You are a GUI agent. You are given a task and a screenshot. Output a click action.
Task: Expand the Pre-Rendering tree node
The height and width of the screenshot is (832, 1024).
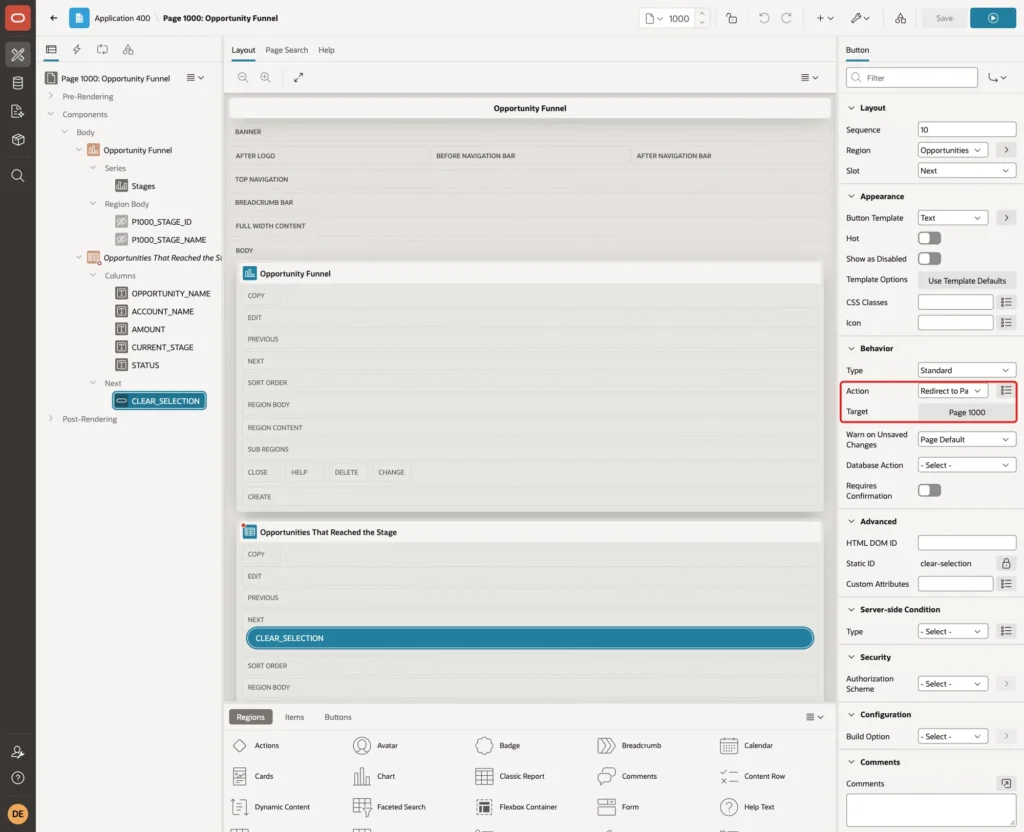coord(50,96)
